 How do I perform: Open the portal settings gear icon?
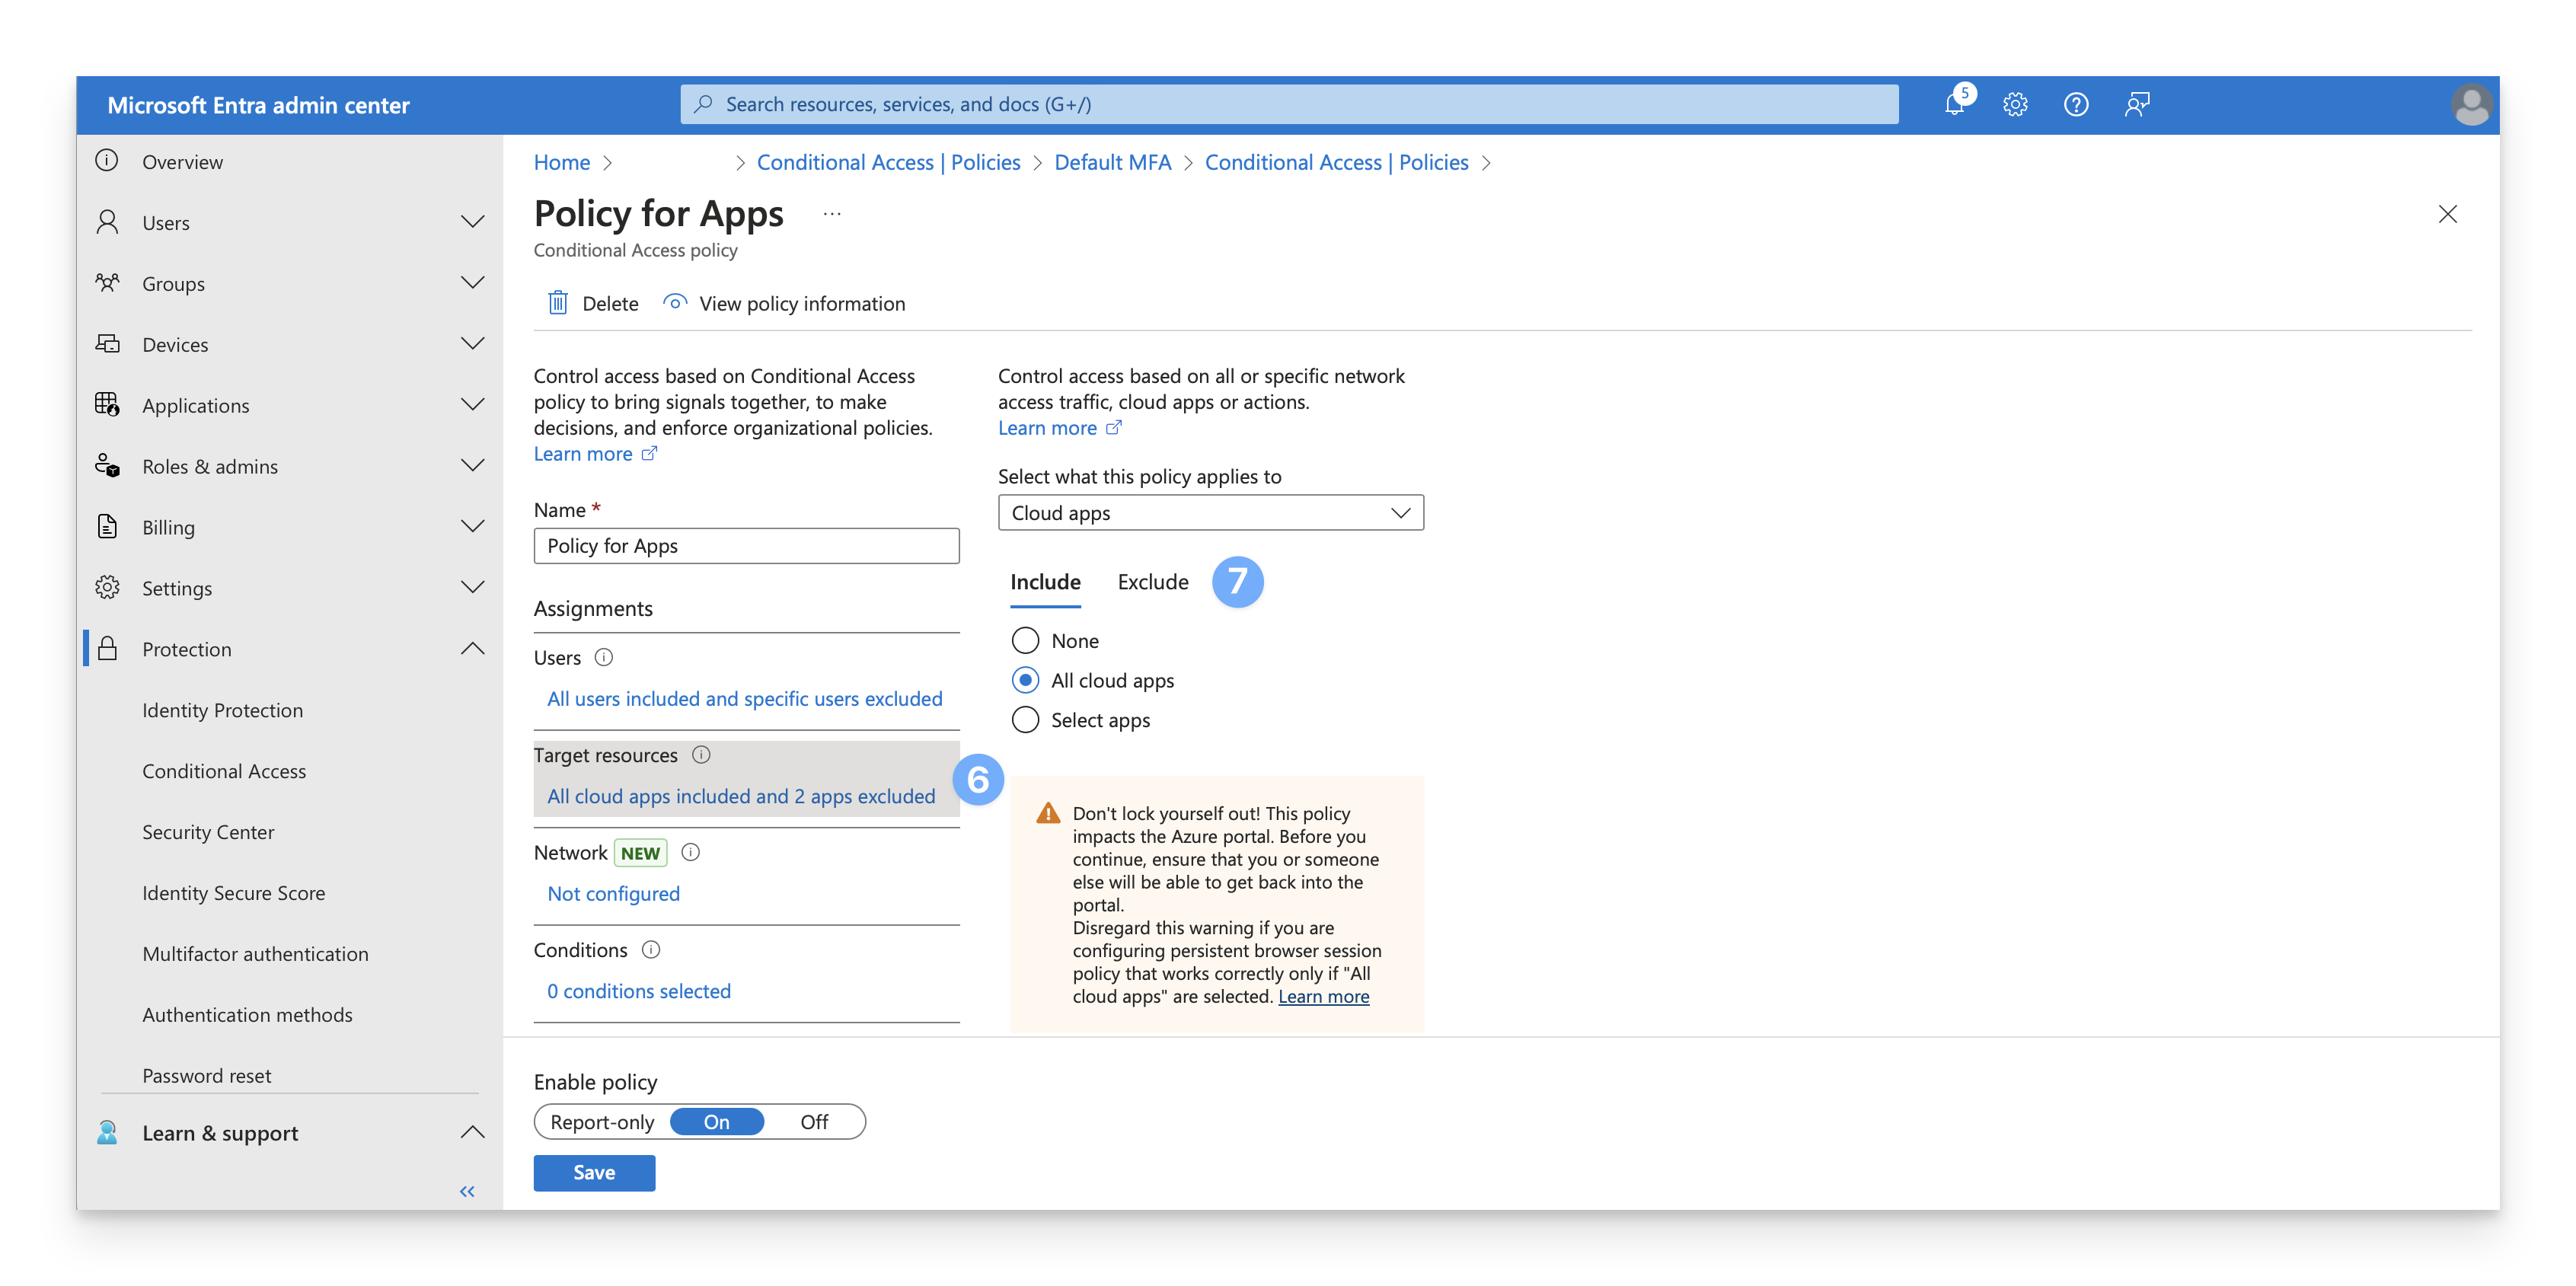(2015, 104)
